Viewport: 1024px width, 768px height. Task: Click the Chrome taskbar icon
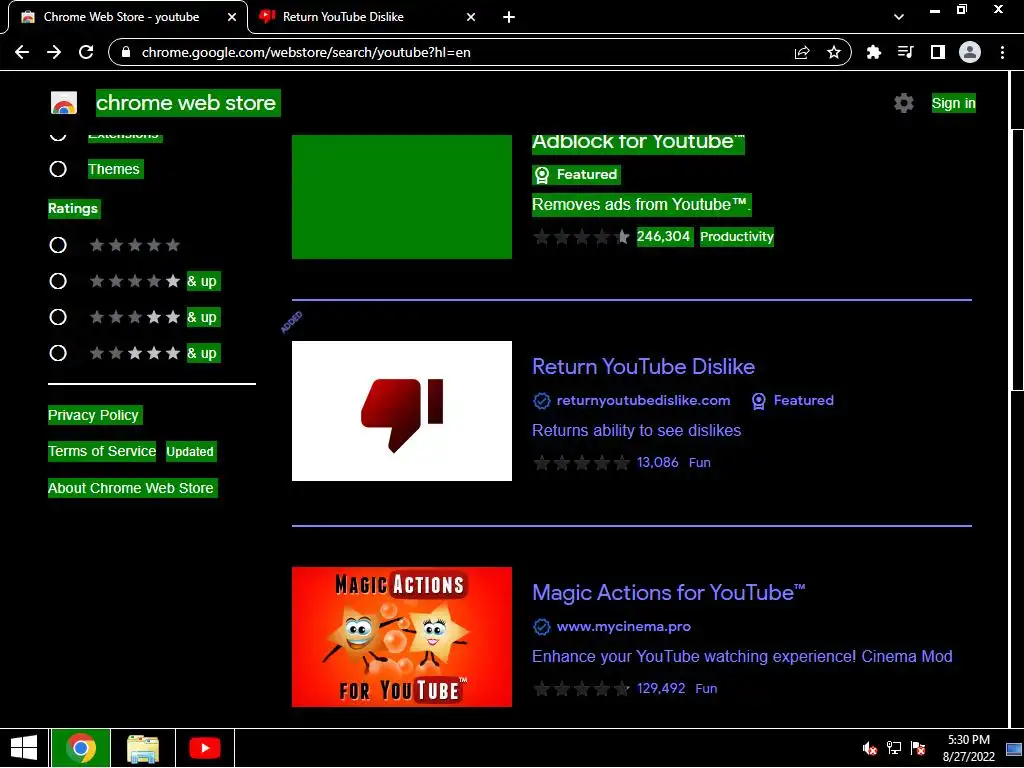(81, 748)
